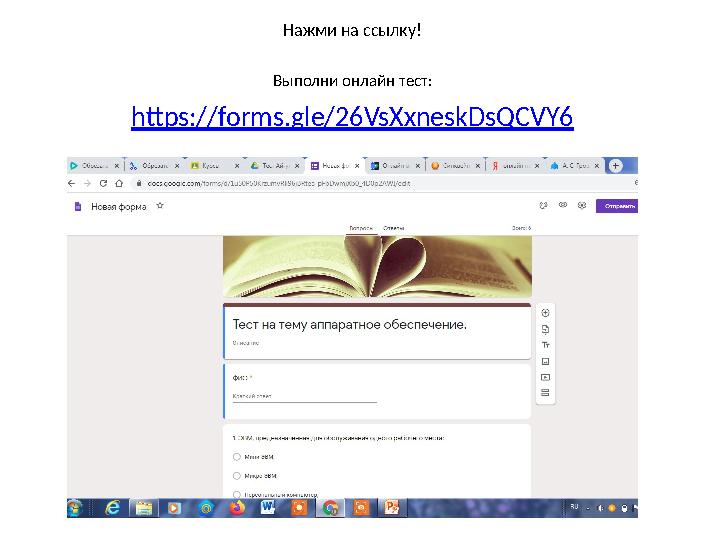Screen dimensions: 720x540
Task: Reload the page in the browser
Action: (103, 183)
